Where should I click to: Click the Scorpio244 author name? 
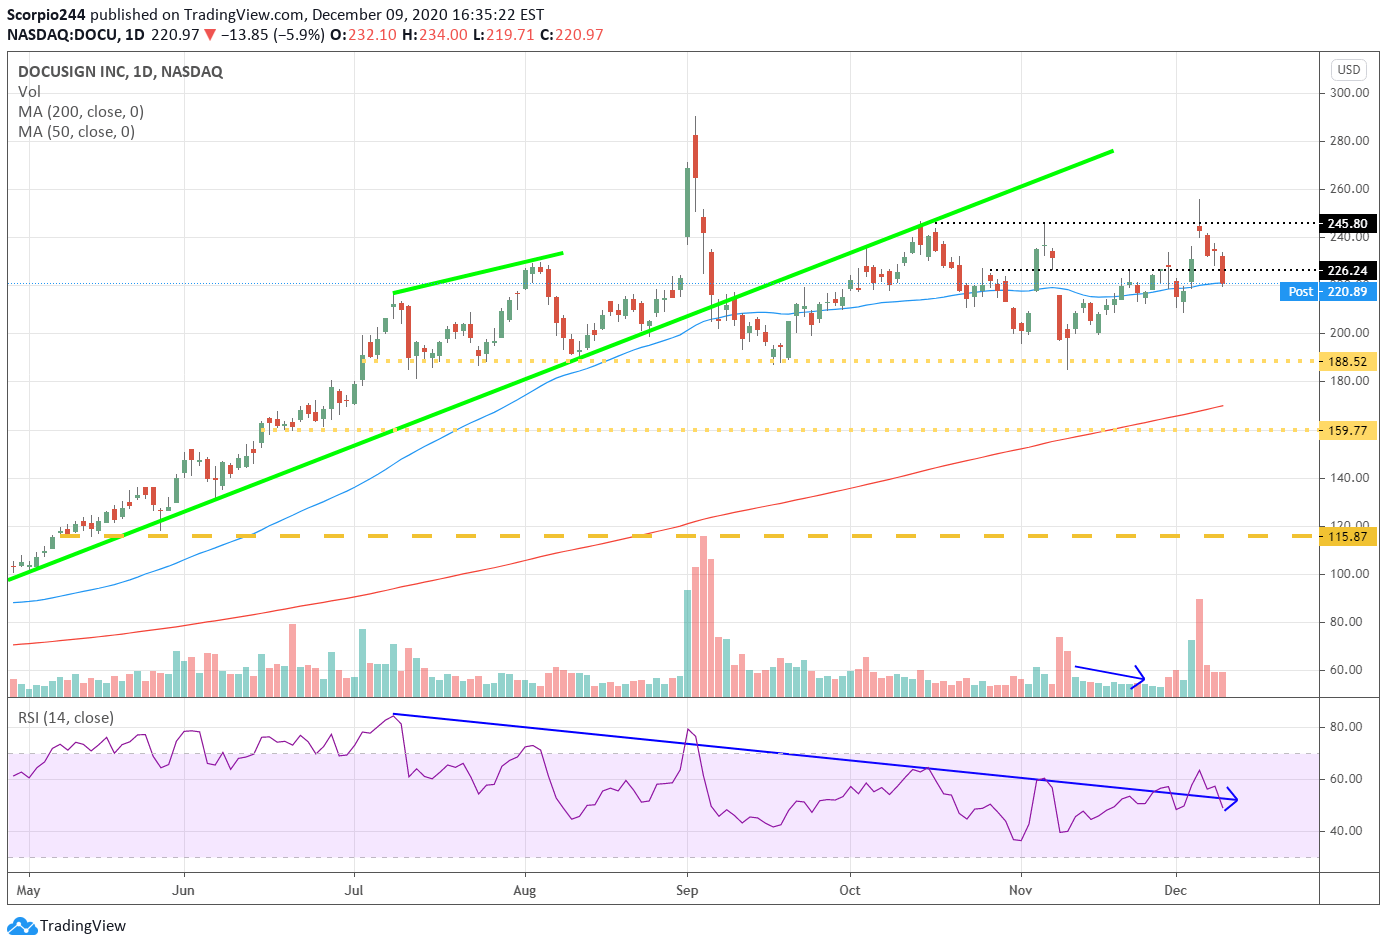(x=46, y=14)
